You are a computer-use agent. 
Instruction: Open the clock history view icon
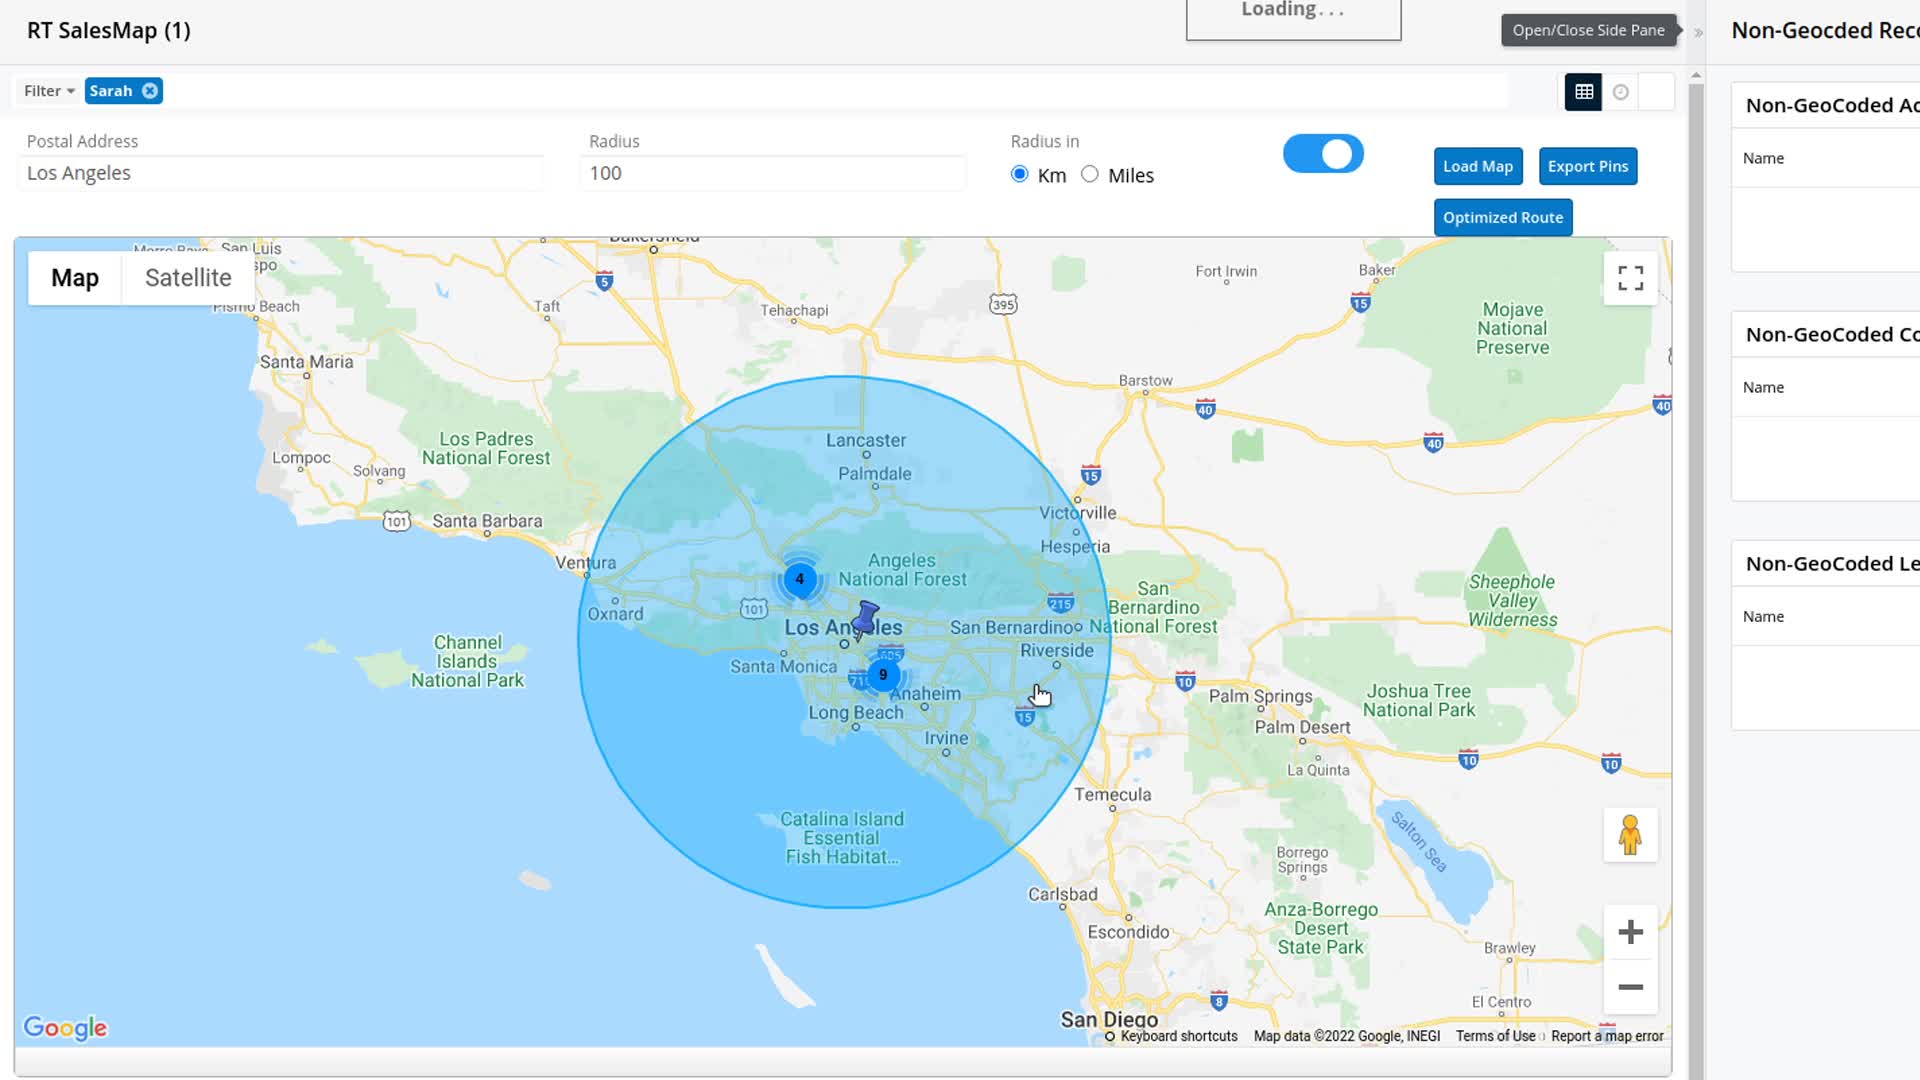(1621, 92)
